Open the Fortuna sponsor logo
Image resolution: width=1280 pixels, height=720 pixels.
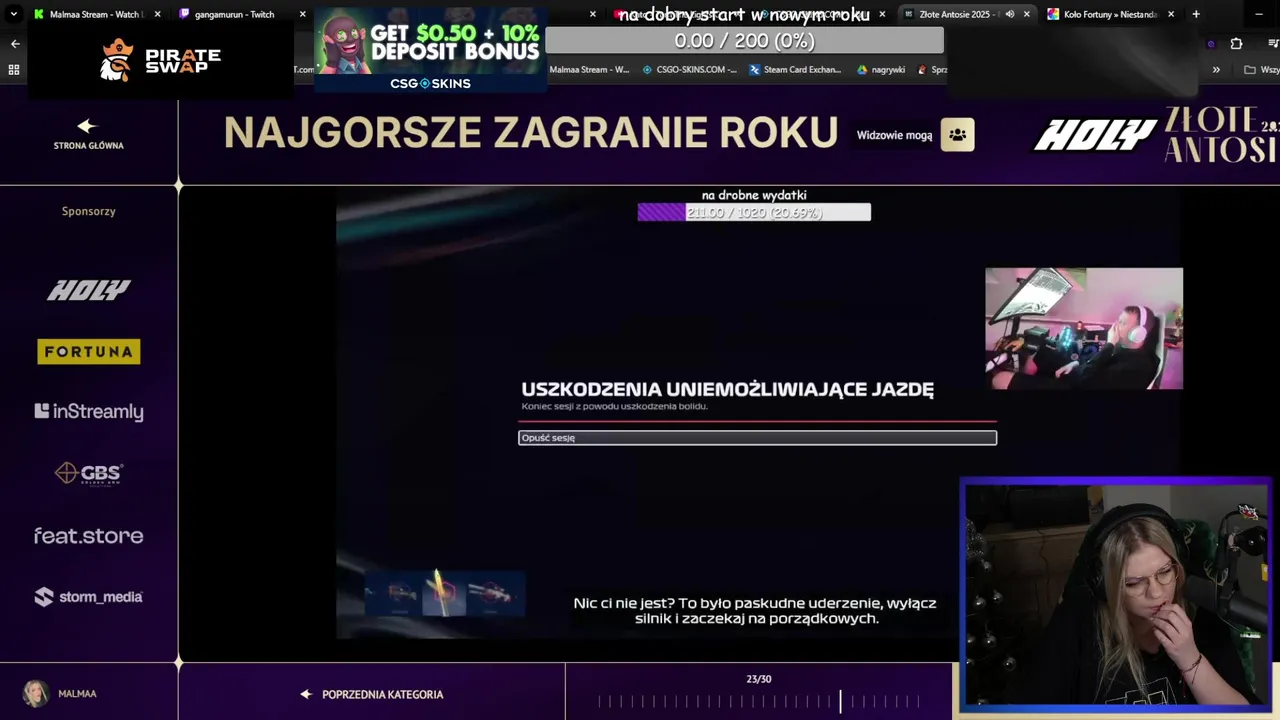(x=89, y=351)
